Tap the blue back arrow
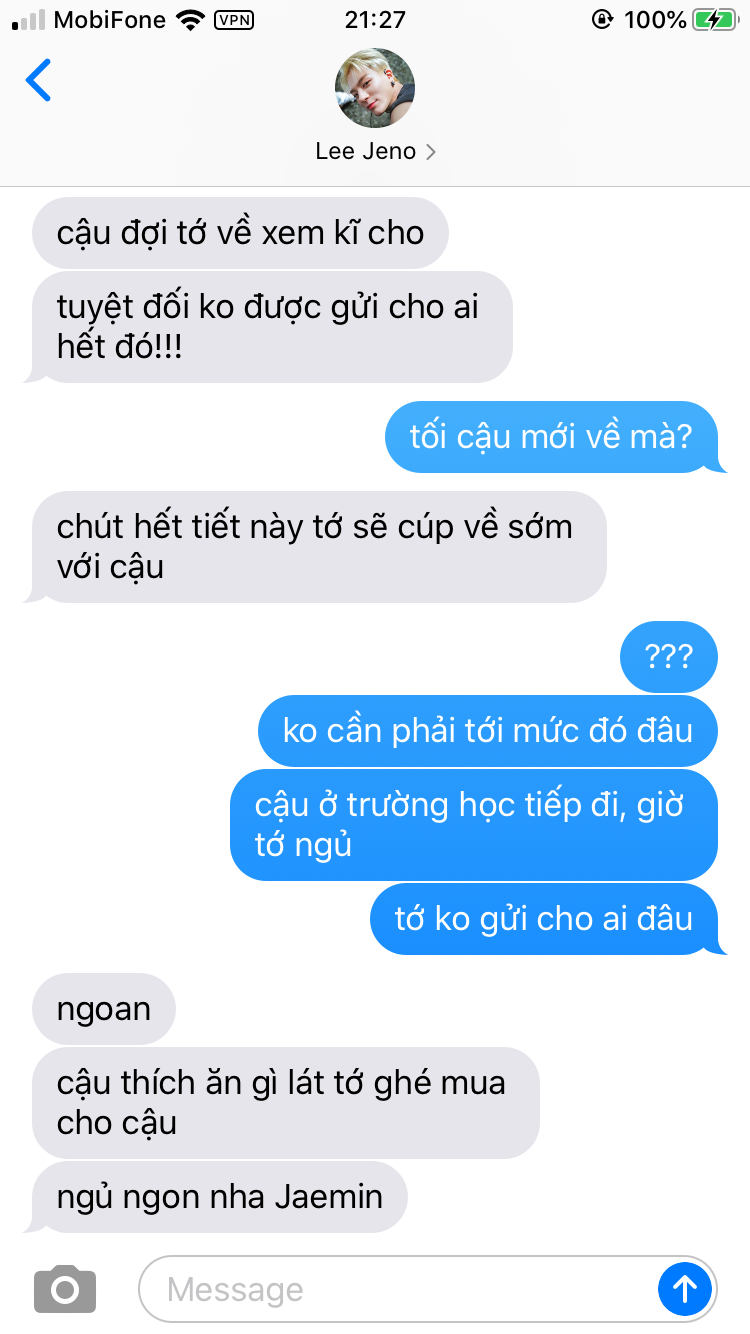 coord(38,81)
